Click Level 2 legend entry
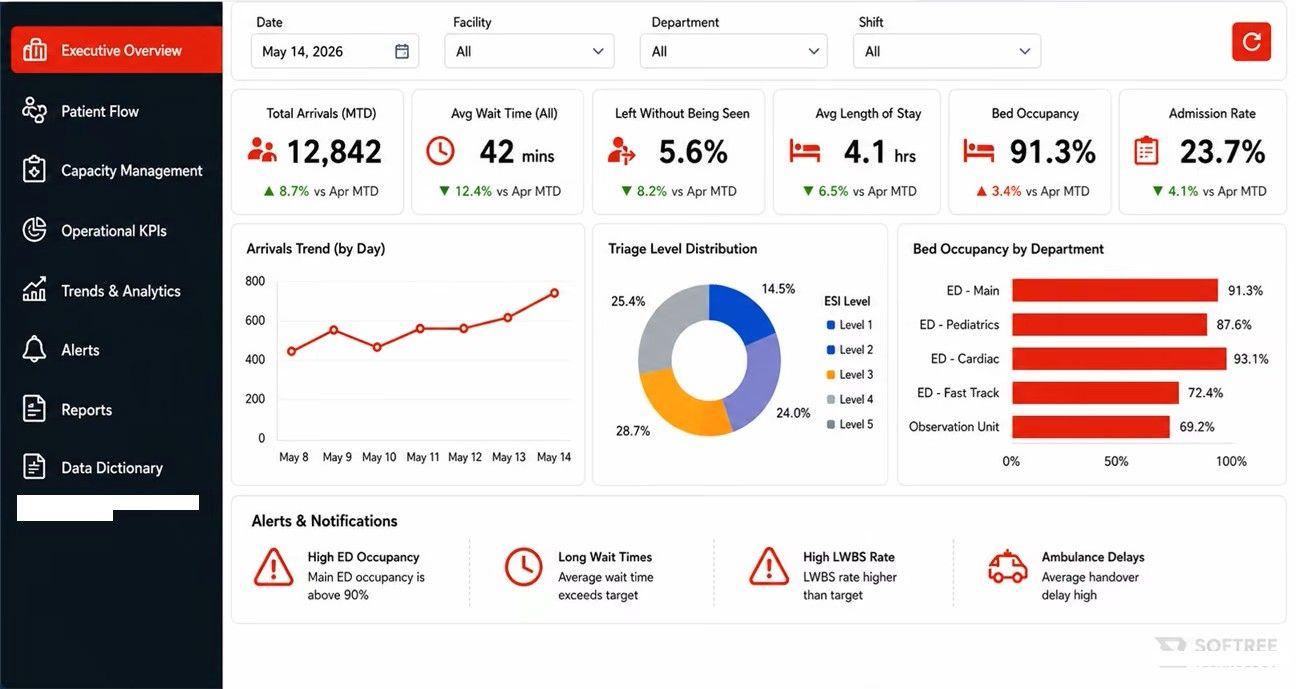1296x689 pixels. 850,350
